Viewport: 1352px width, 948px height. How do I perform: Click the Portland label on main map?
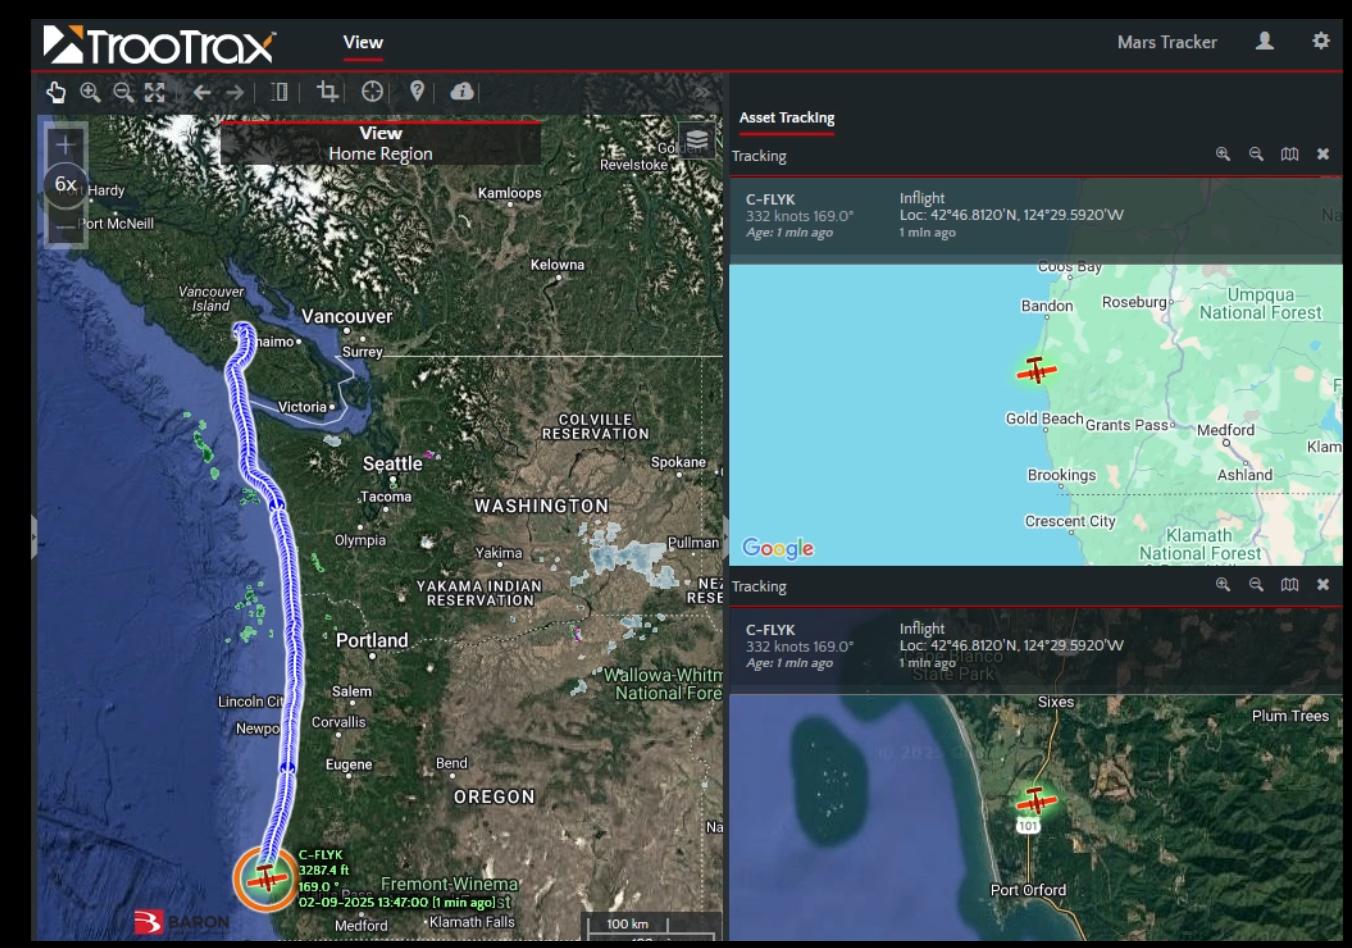[x=372, y=641]
